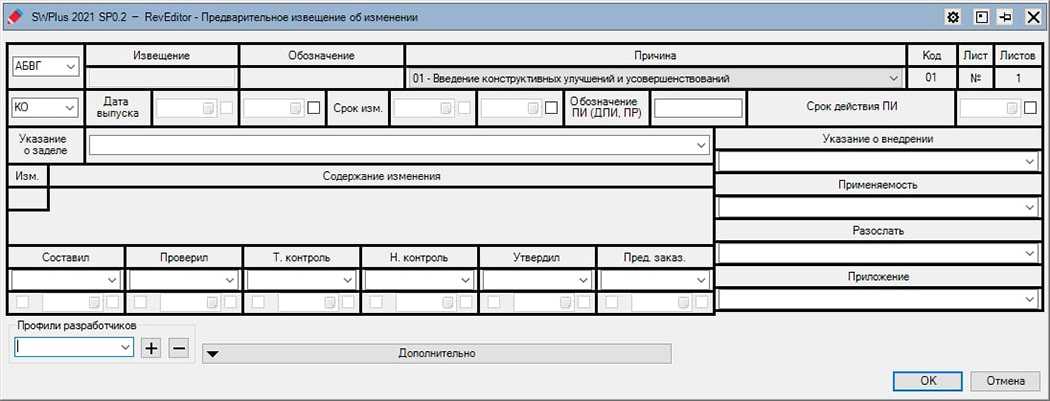
Task: Expand the Дополнительно section
Action: (x=436, y=353)
